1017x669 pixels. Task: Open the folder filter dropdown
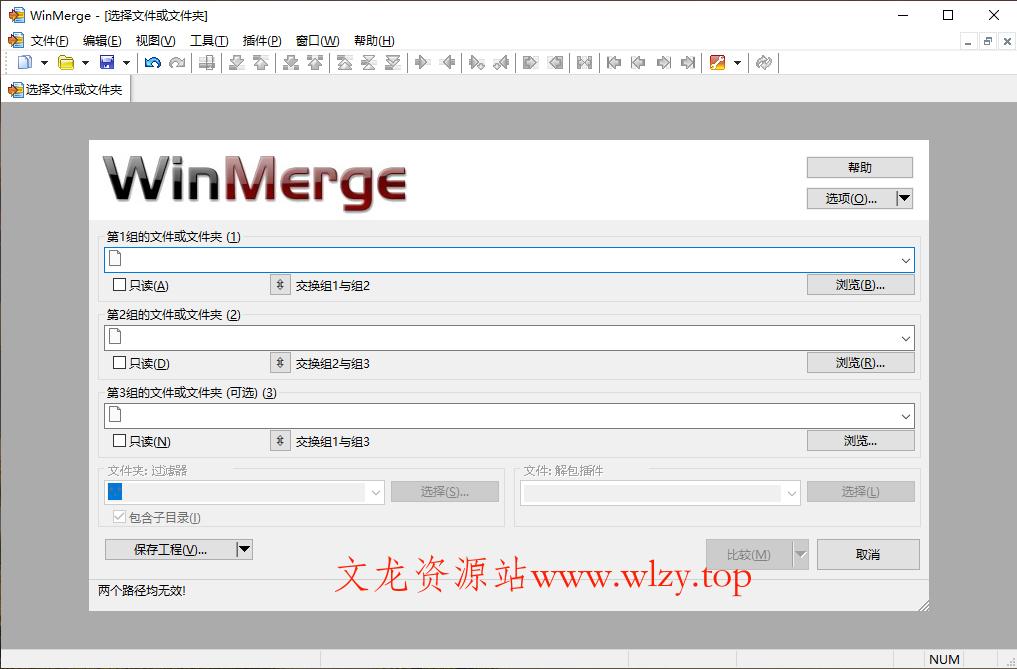pyautogui.click(x=376, y=491)
